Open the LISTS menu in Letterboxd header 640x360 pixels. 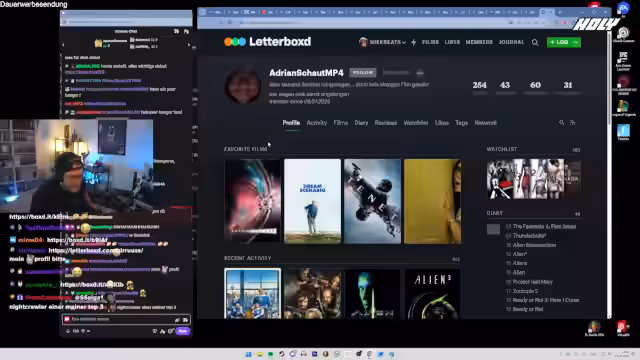coord(452,42)
